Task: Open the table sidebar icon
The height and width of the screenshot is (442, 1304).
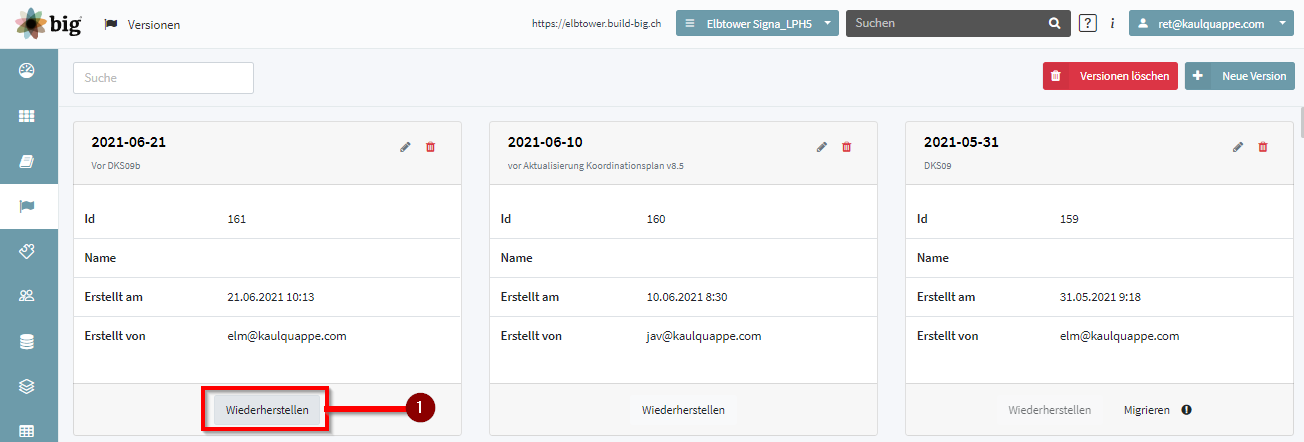Action: pyautogui.click(x=28, y=431)
